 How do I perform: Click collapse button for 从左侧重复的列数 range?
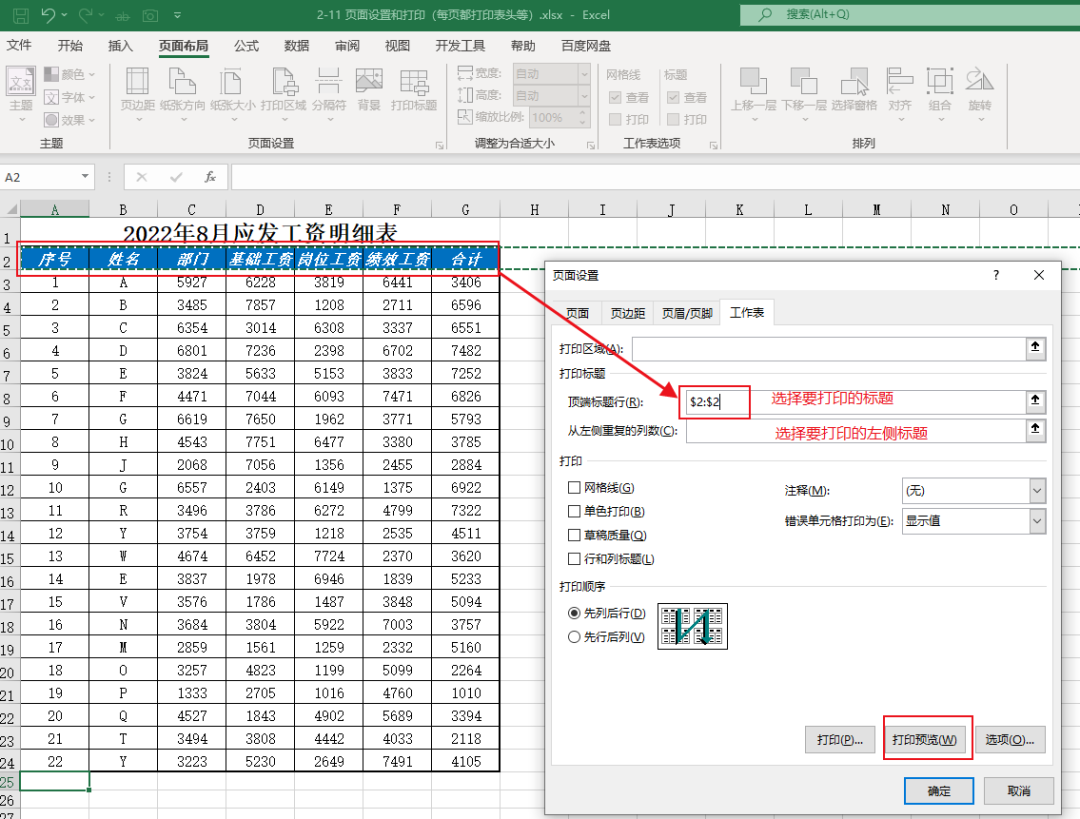1035,429
